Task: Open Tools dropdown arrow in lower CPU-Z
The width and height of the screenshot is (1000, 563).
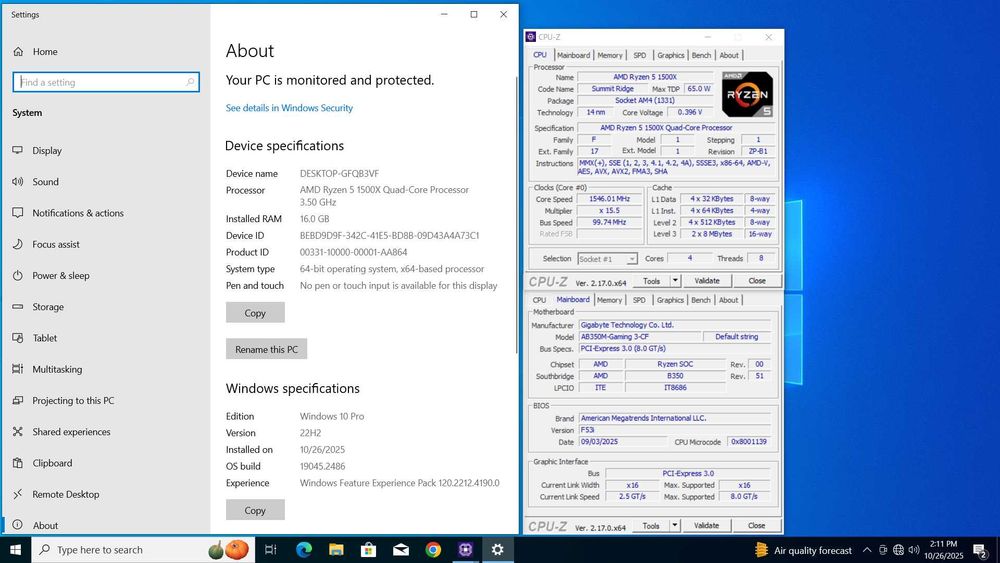Action: click(674, 525)
